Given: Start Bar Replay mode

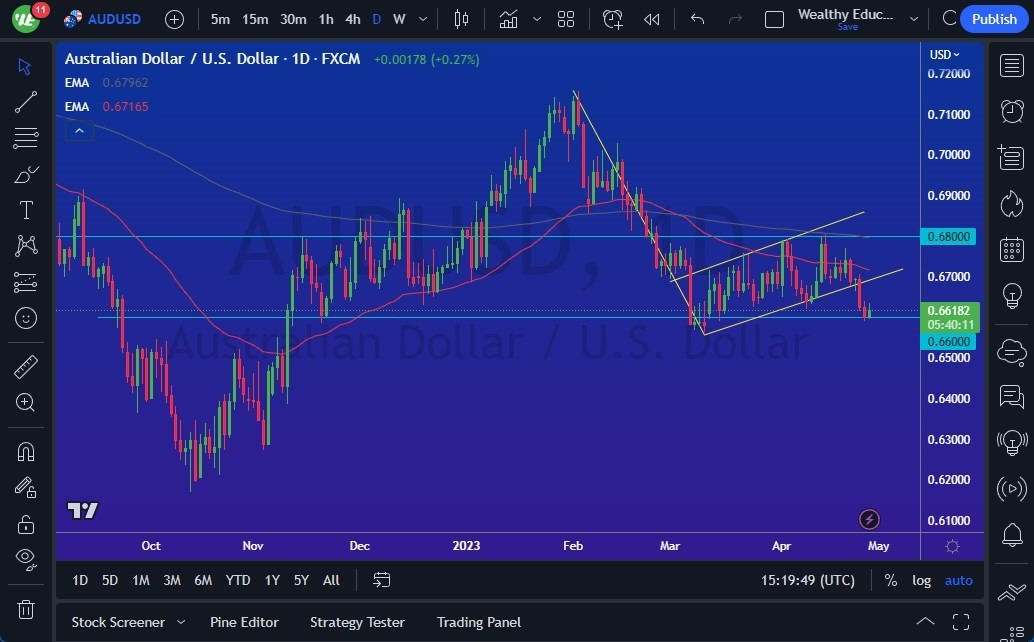Looking at the screenshot, I should [651, 19].
